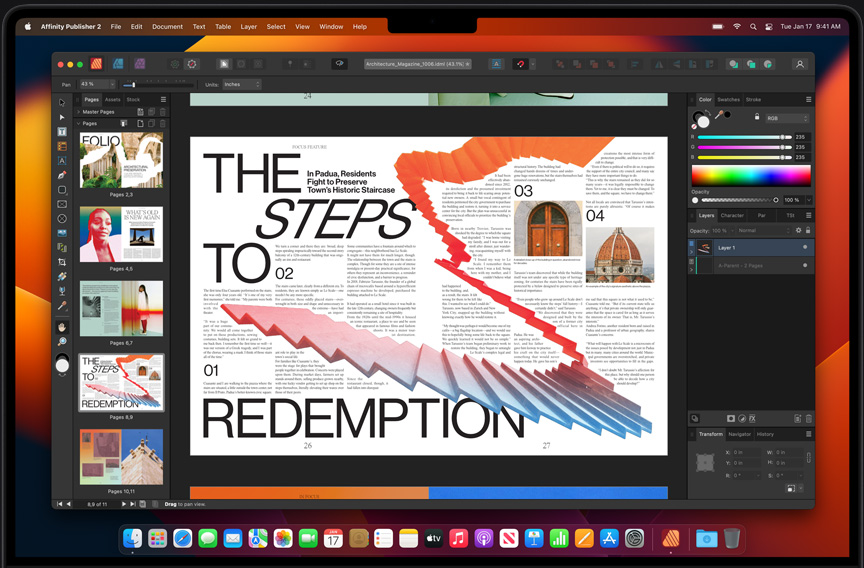Open the Layer menu
The height and width of the screenshot is (568, 864).
[x=248, y=26]
